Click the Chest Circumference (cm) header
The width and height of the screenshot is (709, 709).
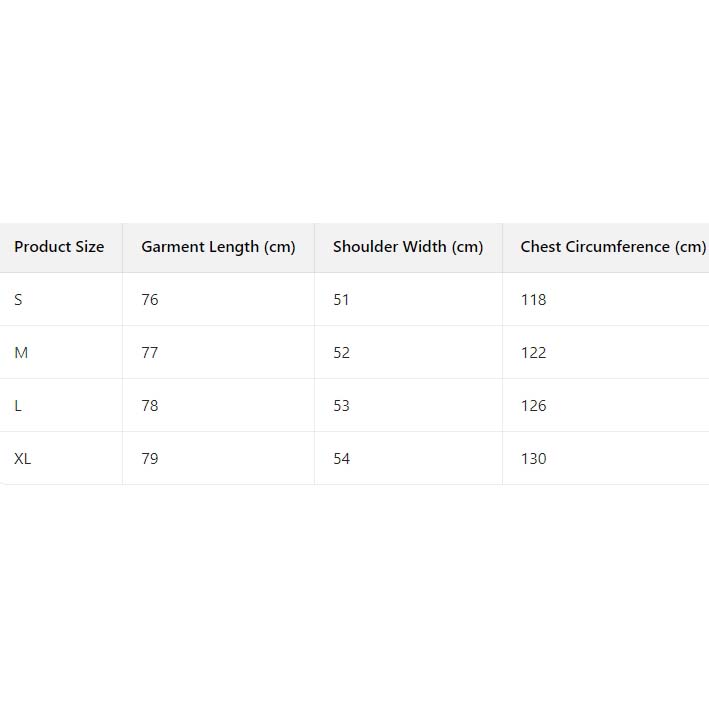[x=612, y=247]
